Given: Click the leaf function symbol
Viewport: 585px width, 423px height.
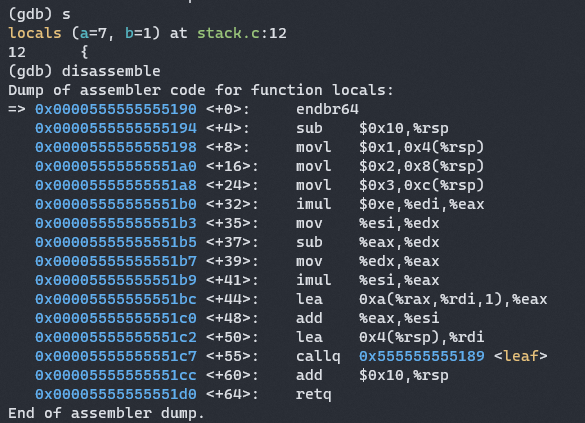Looking at the screenshot, I should click(520, 356).
